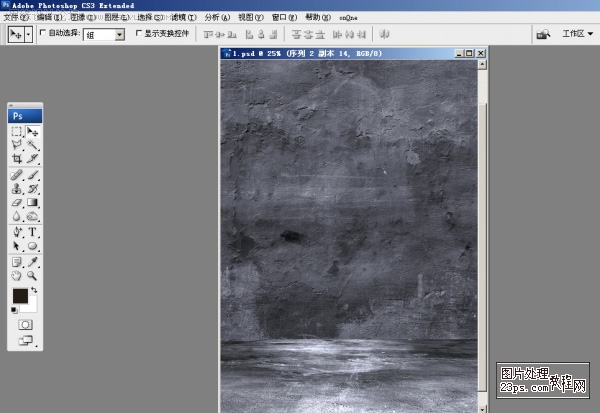Click document window scrollbar down arrow
Image resolution: width=600 pixels, height=413 pixels.
pyautogui.click(x=482, y=409)
